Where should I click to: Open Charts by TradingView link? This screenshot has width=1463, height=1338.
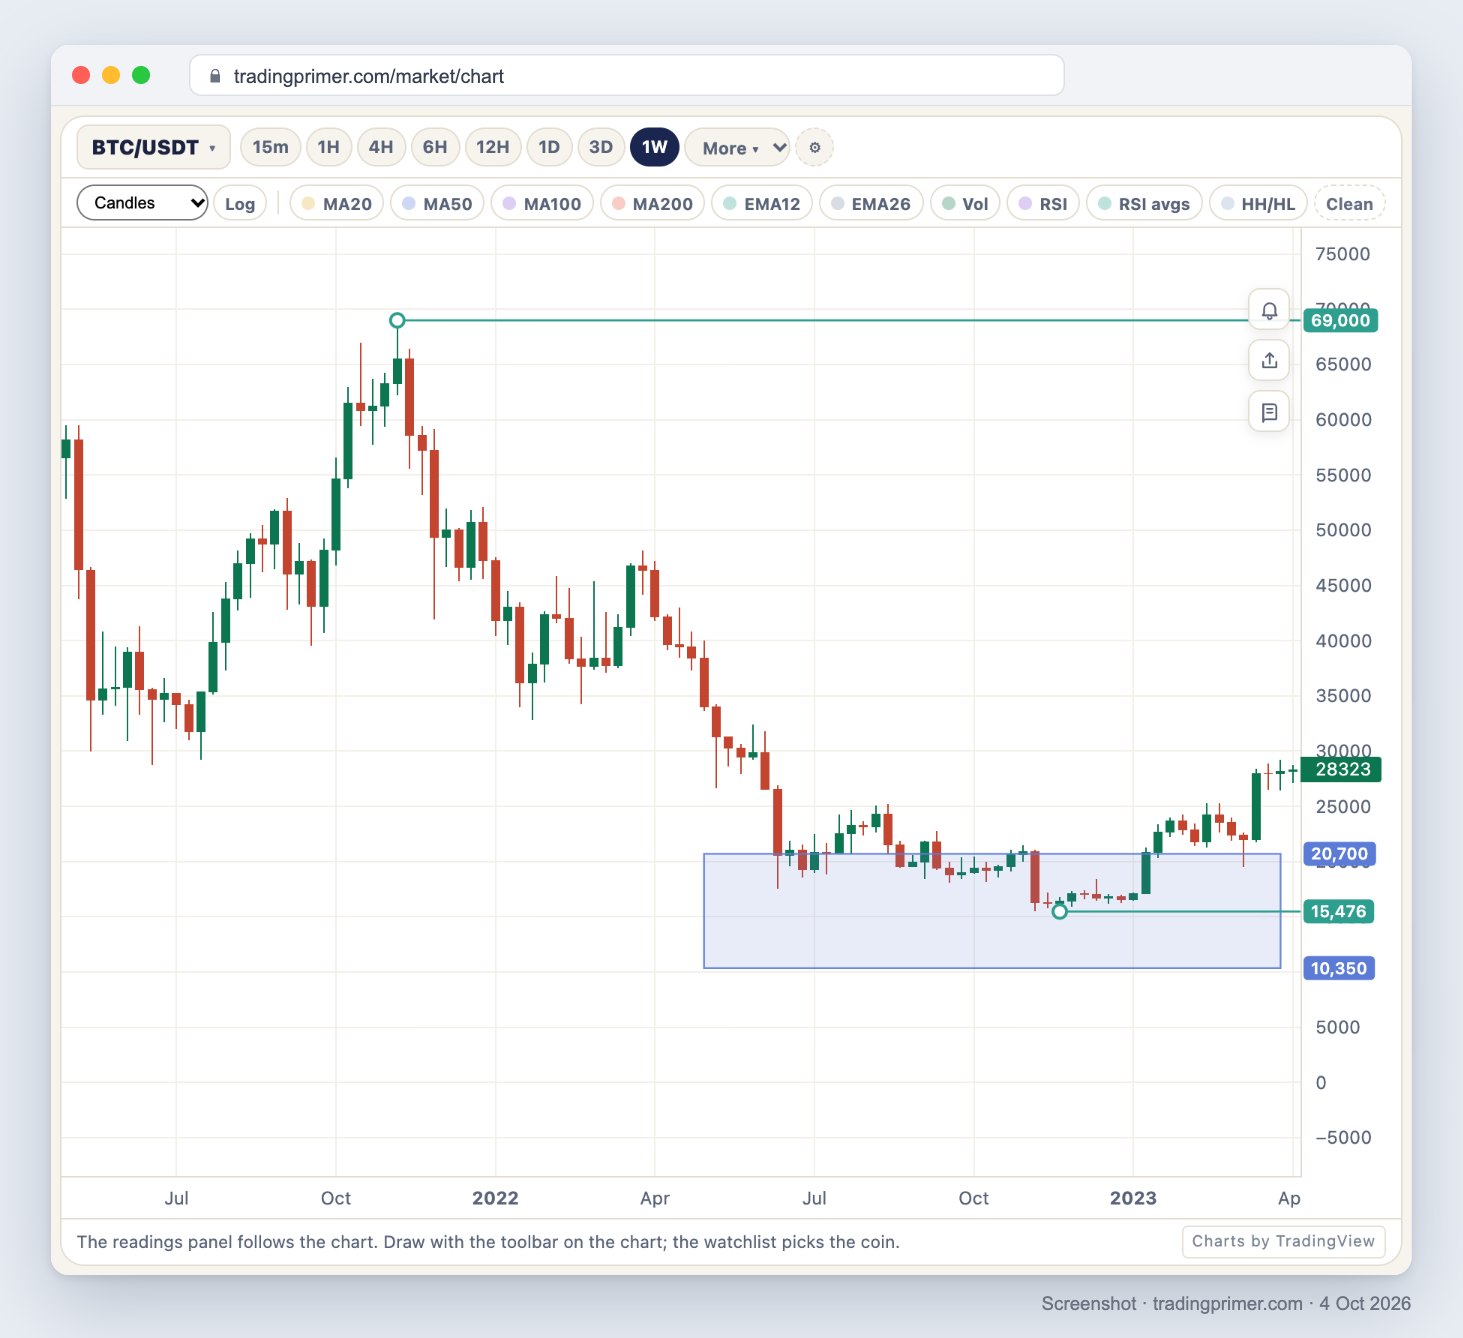(1283, 1241)
